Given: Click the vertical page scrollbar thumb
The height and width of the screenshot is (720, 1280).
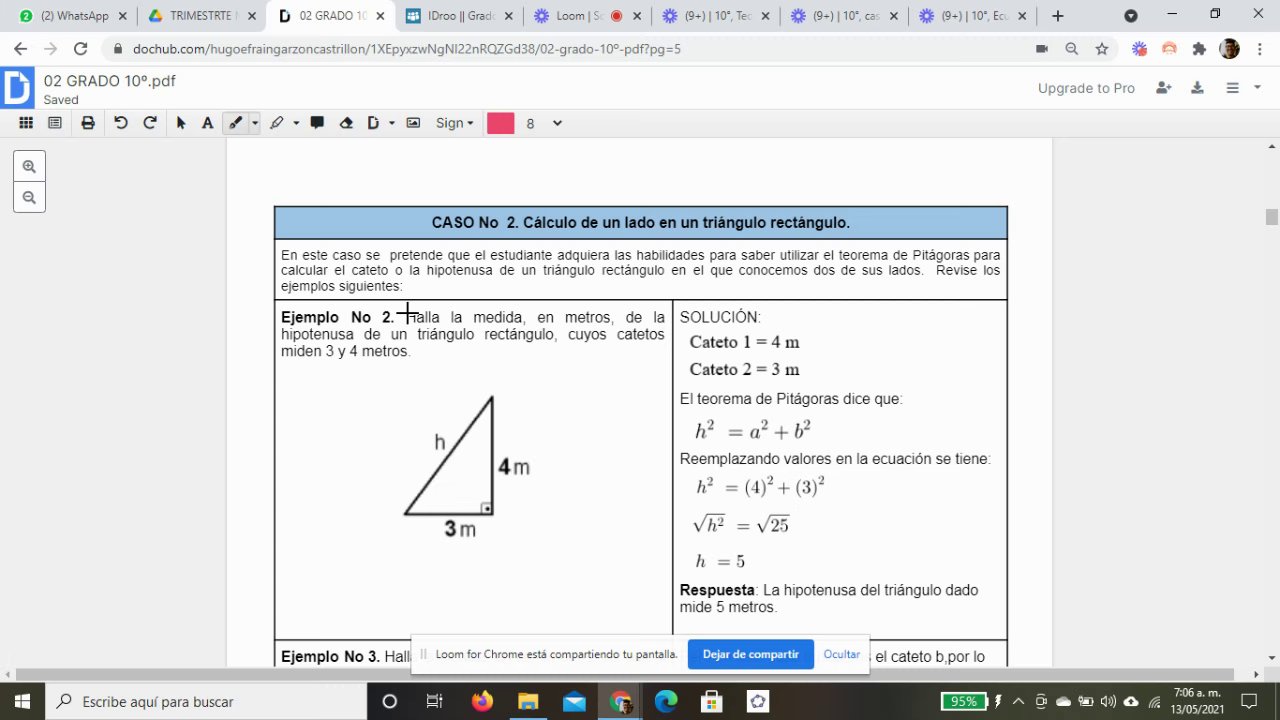Looking at the screenshot, I should tap(1272, 218).
